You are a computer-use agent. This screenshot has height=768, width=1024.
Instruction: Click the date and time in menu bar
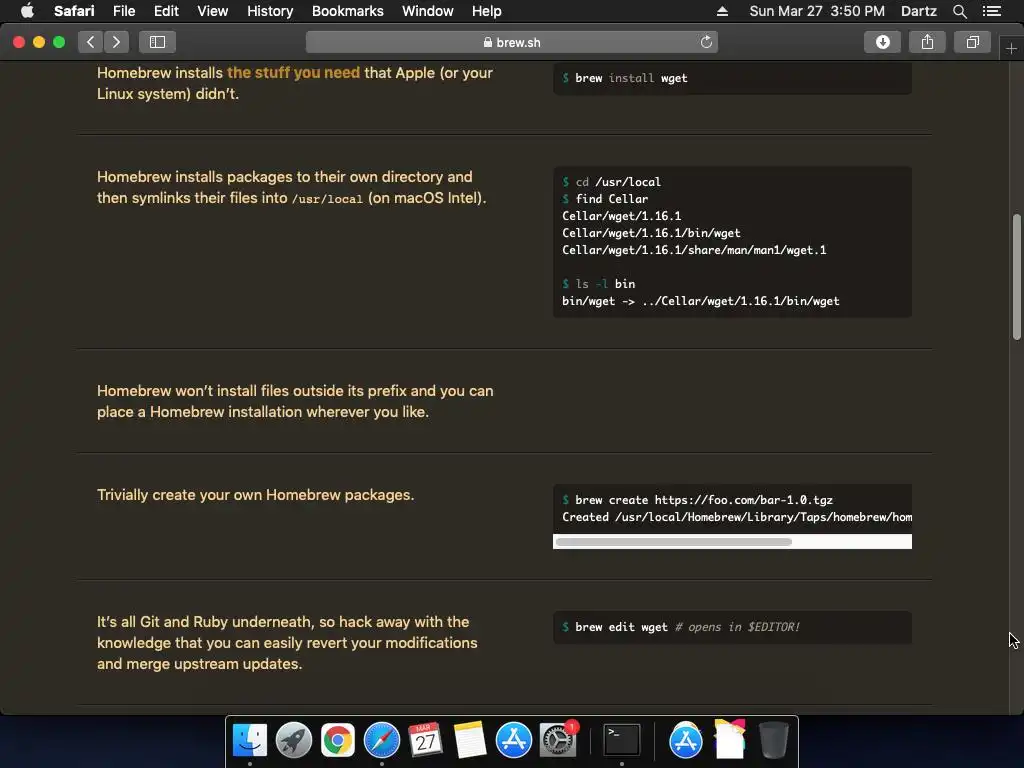[817, 11]
